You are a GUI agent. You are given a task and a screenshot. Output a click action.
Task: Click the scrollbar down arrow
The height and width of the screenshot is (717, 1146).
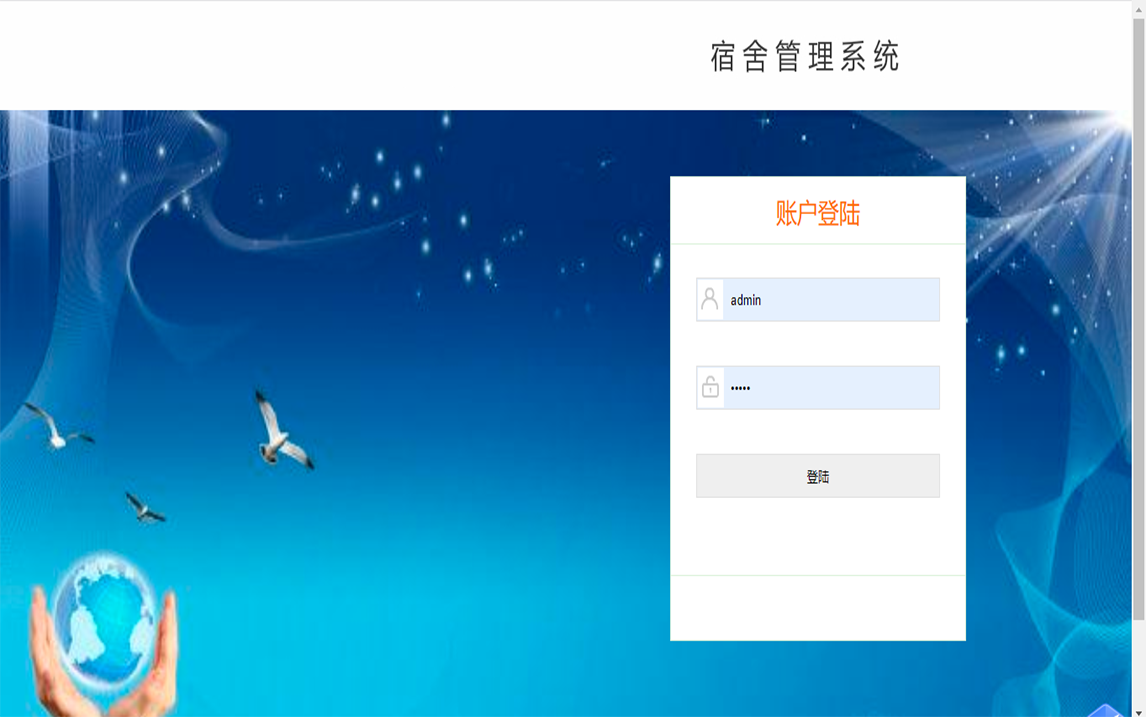(1139, 712)
